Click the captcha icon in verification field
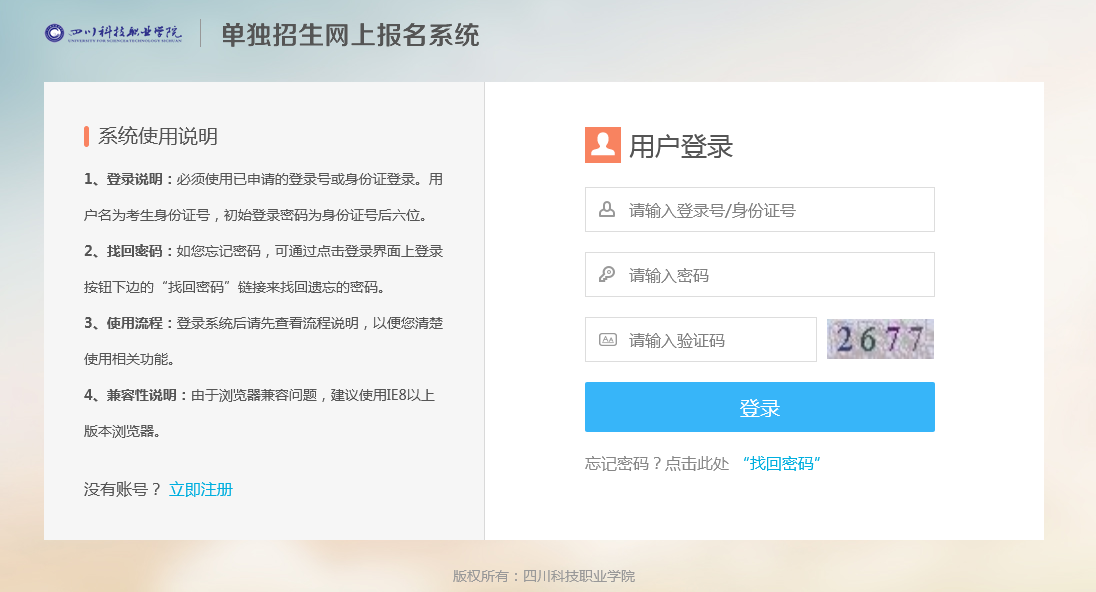The width and height of the screenshot is (1096, 592). (x=607, y=340)
